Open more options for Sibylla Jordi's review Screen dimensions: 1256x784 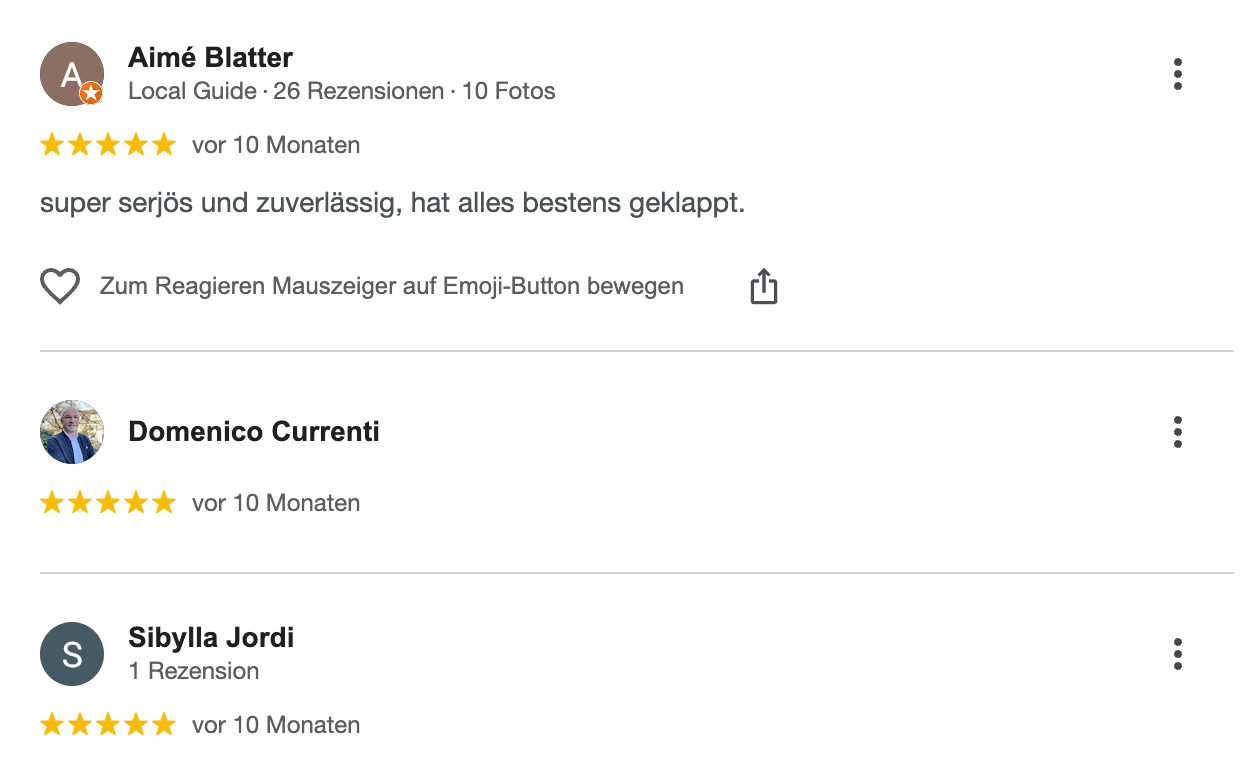point(1178,654)
